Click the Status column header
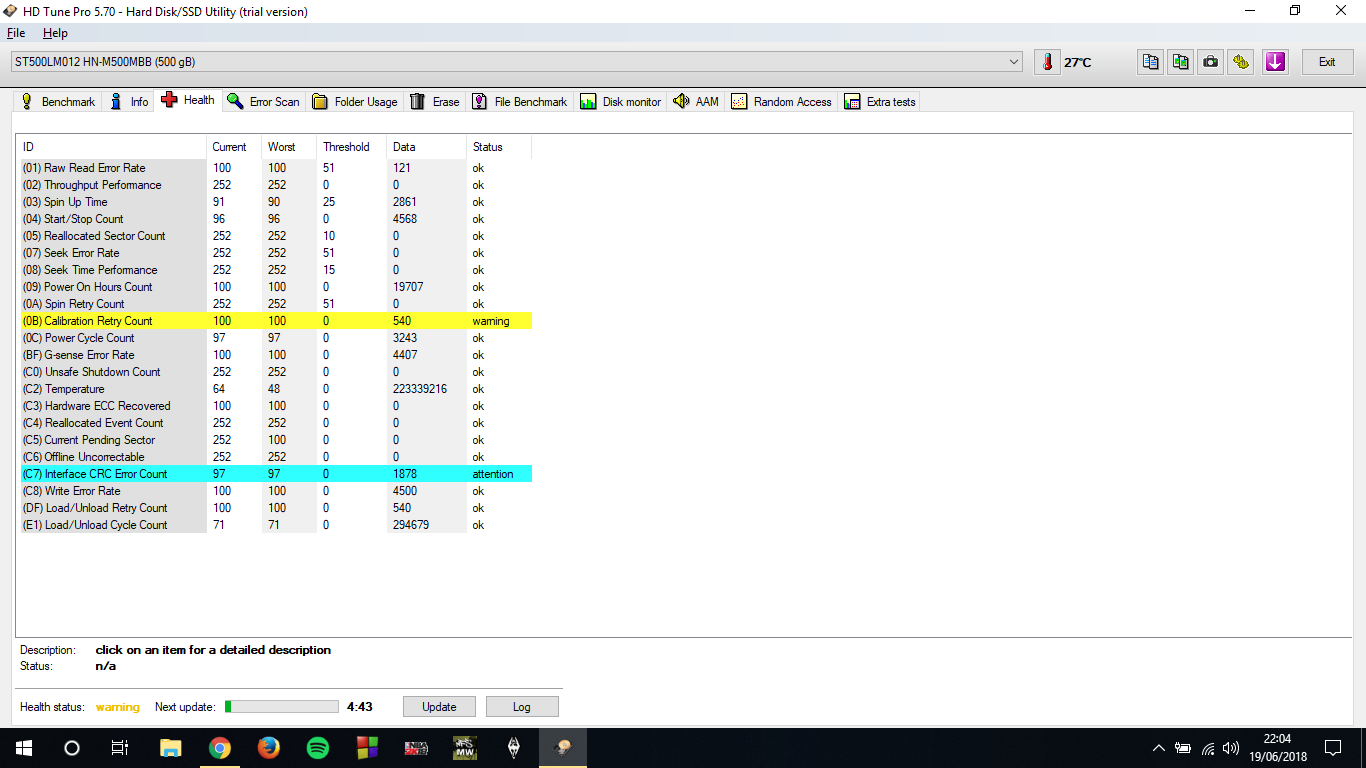This screenshot has height=768, width=1366. [499, 147]
